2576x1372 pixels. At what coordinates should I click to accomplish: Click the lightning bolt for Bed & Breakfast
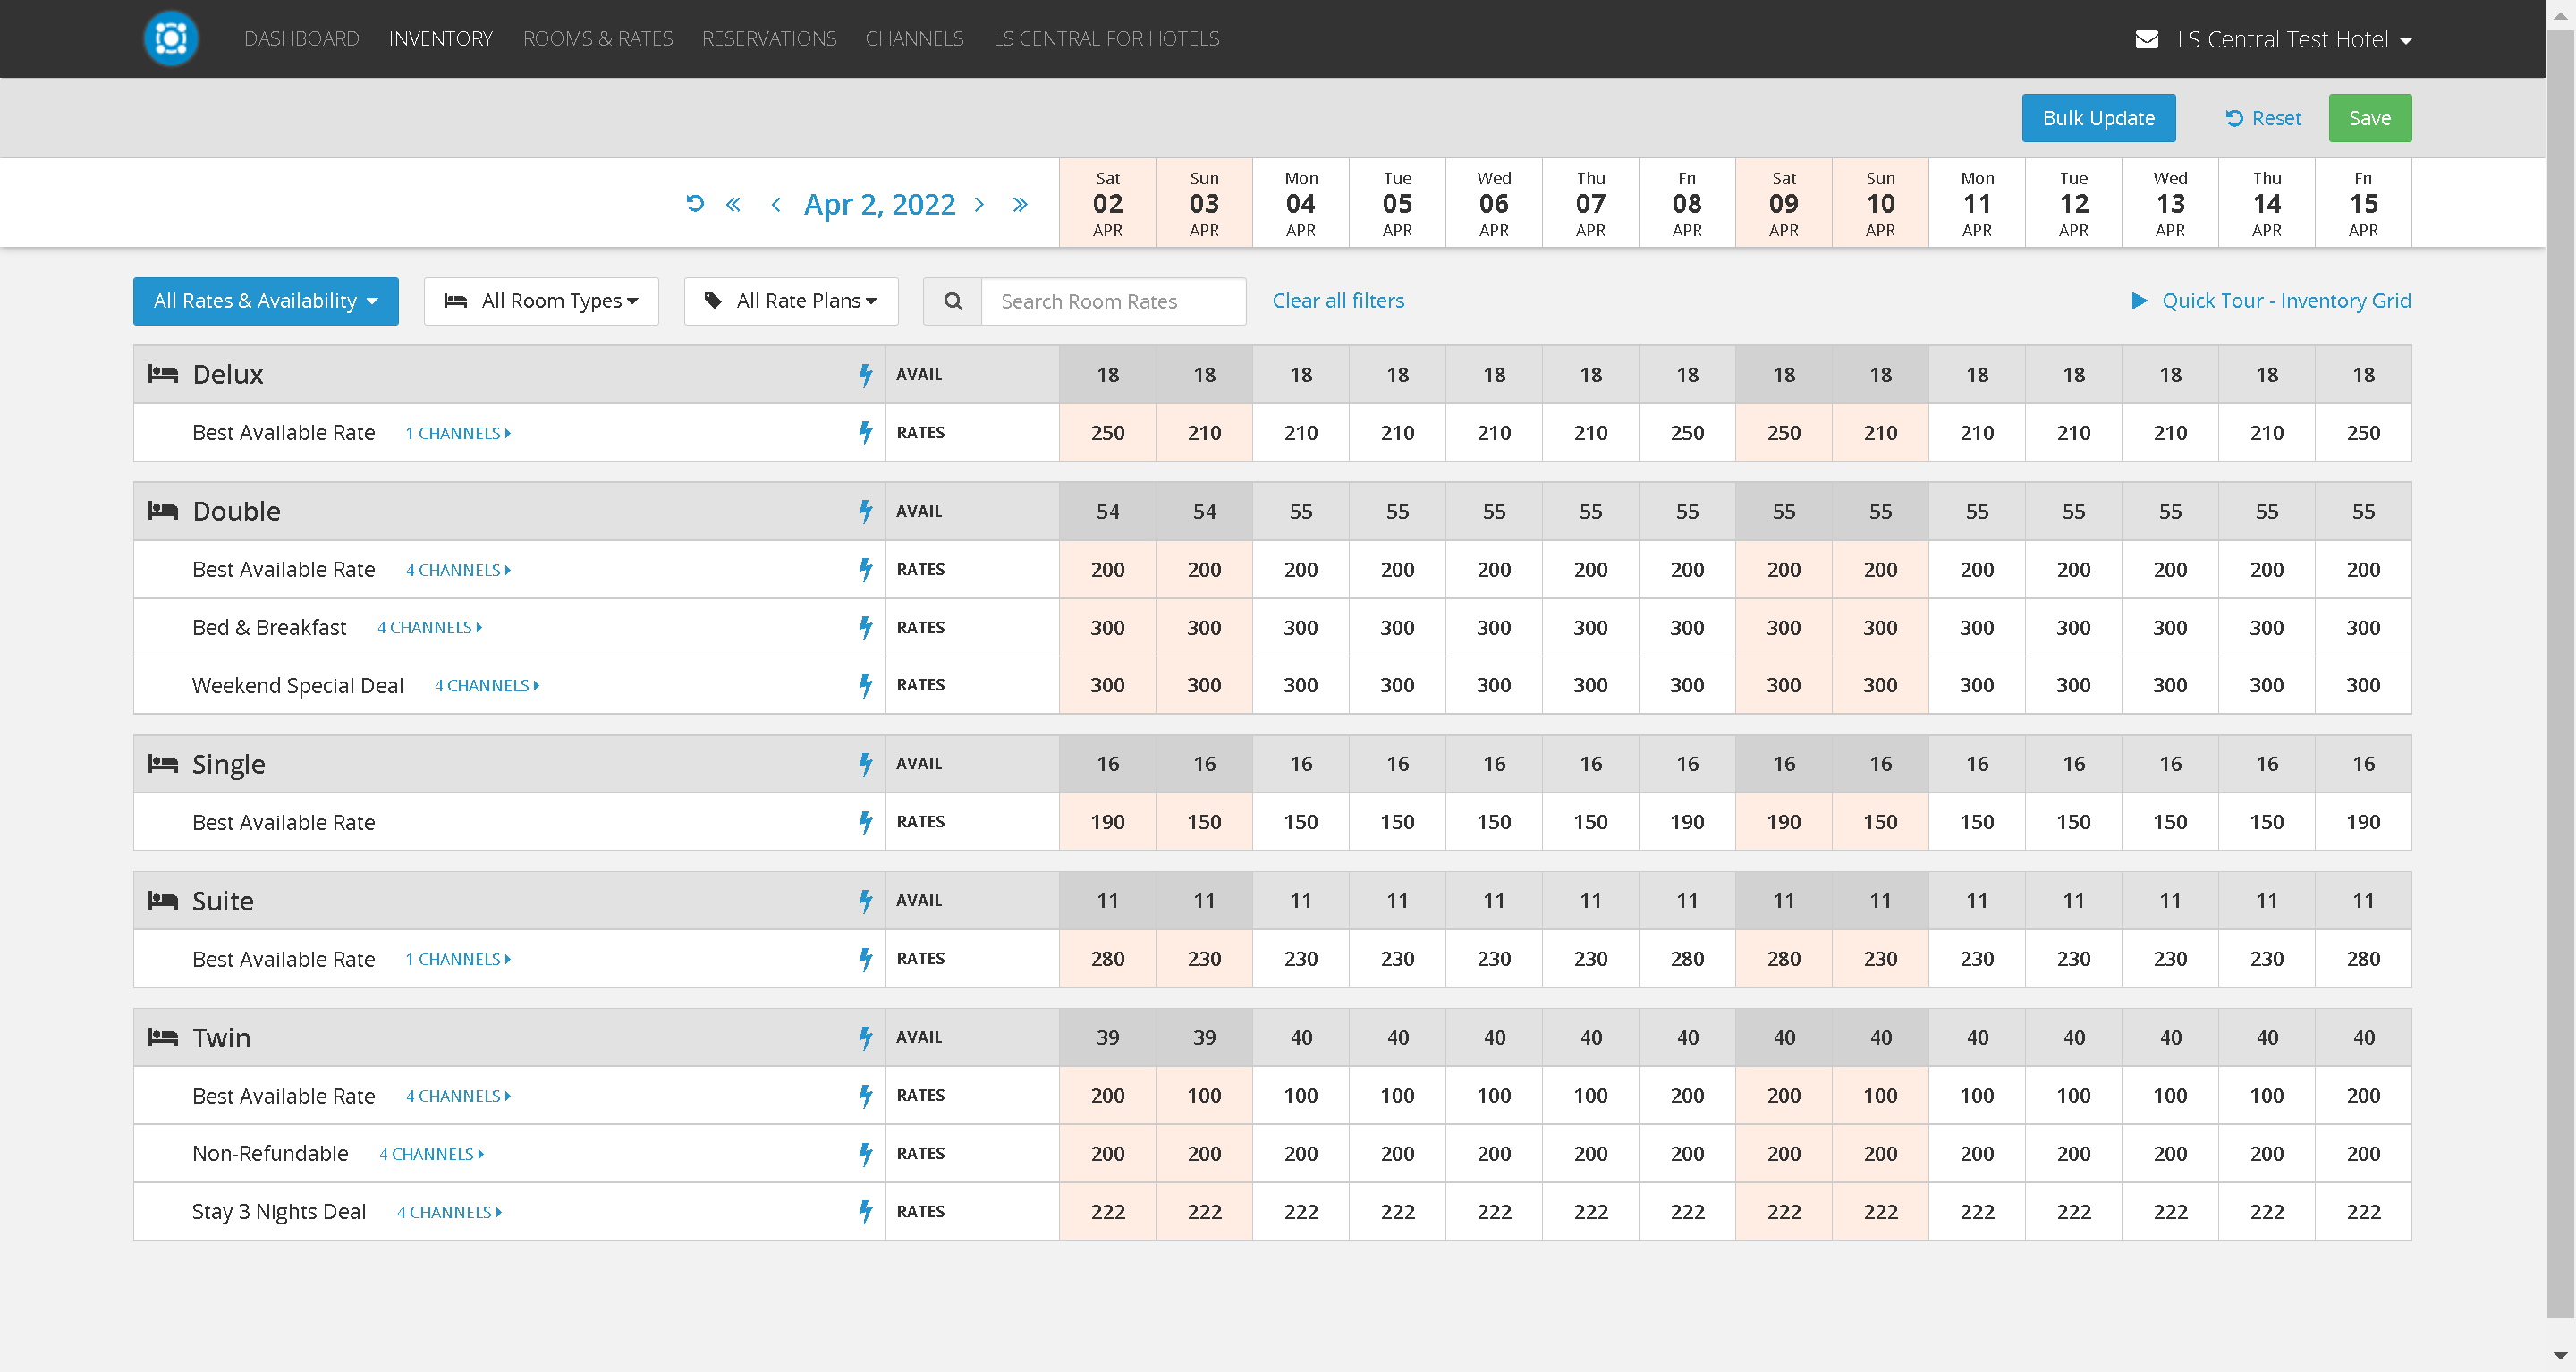865,628
